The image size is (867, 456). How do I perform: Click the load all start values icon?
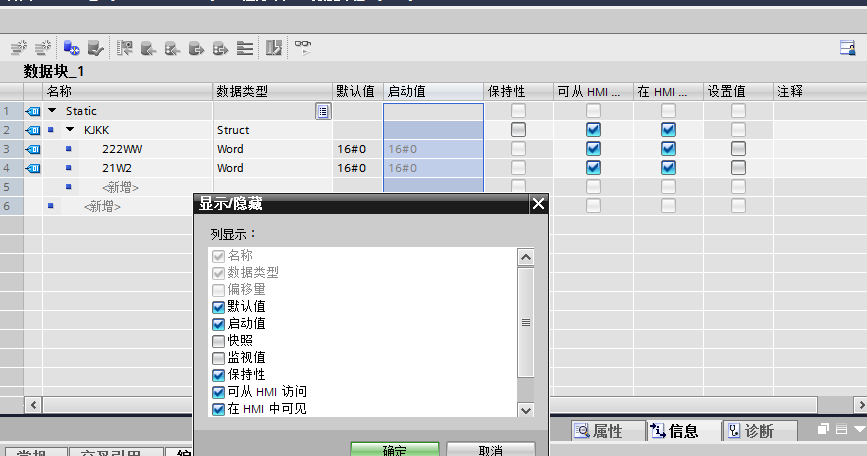[x=221, y=49]
